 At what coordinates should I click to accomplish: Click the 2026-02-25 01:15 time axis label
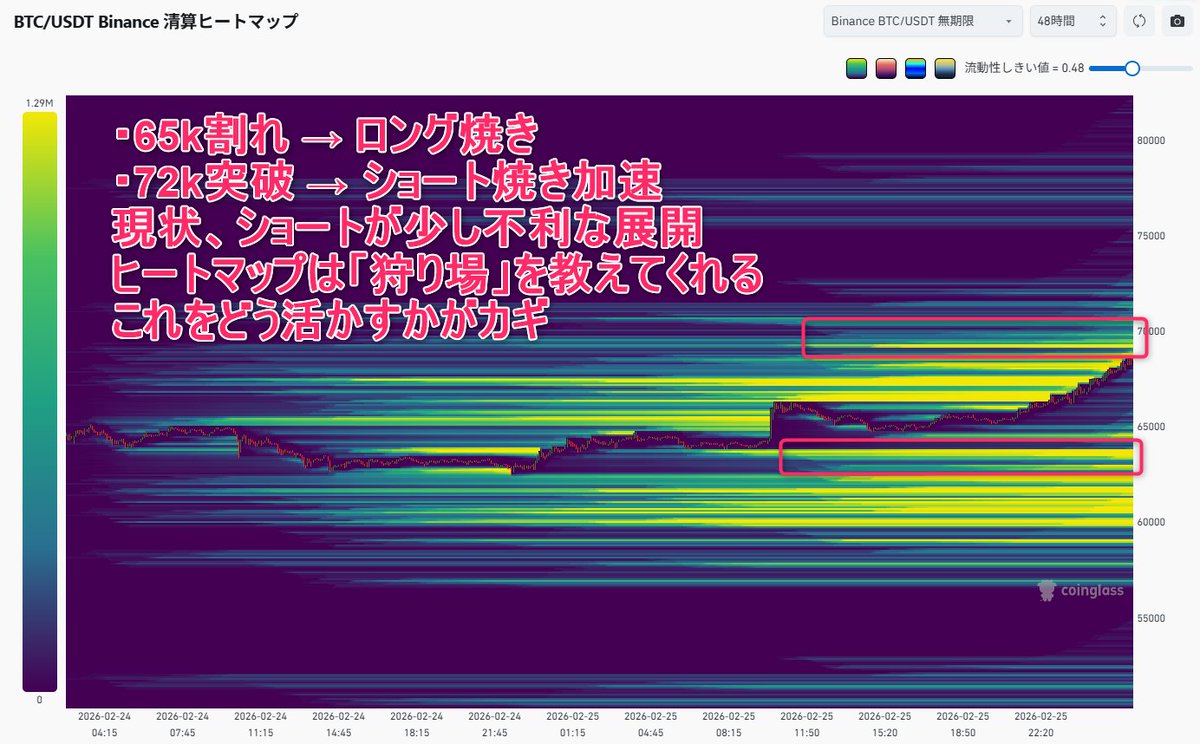(573, 723)
